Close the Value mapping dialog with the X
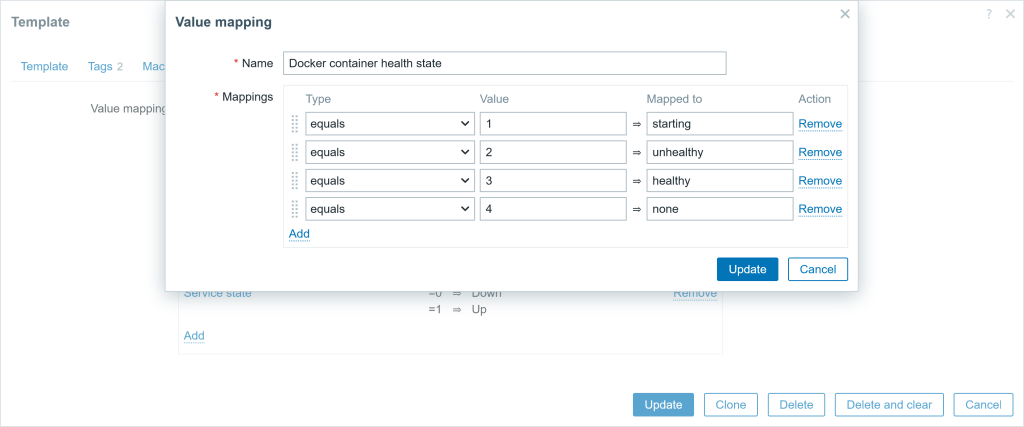Image resolution: width=1024 pixels, height=427 pixels. click(844, 14)
